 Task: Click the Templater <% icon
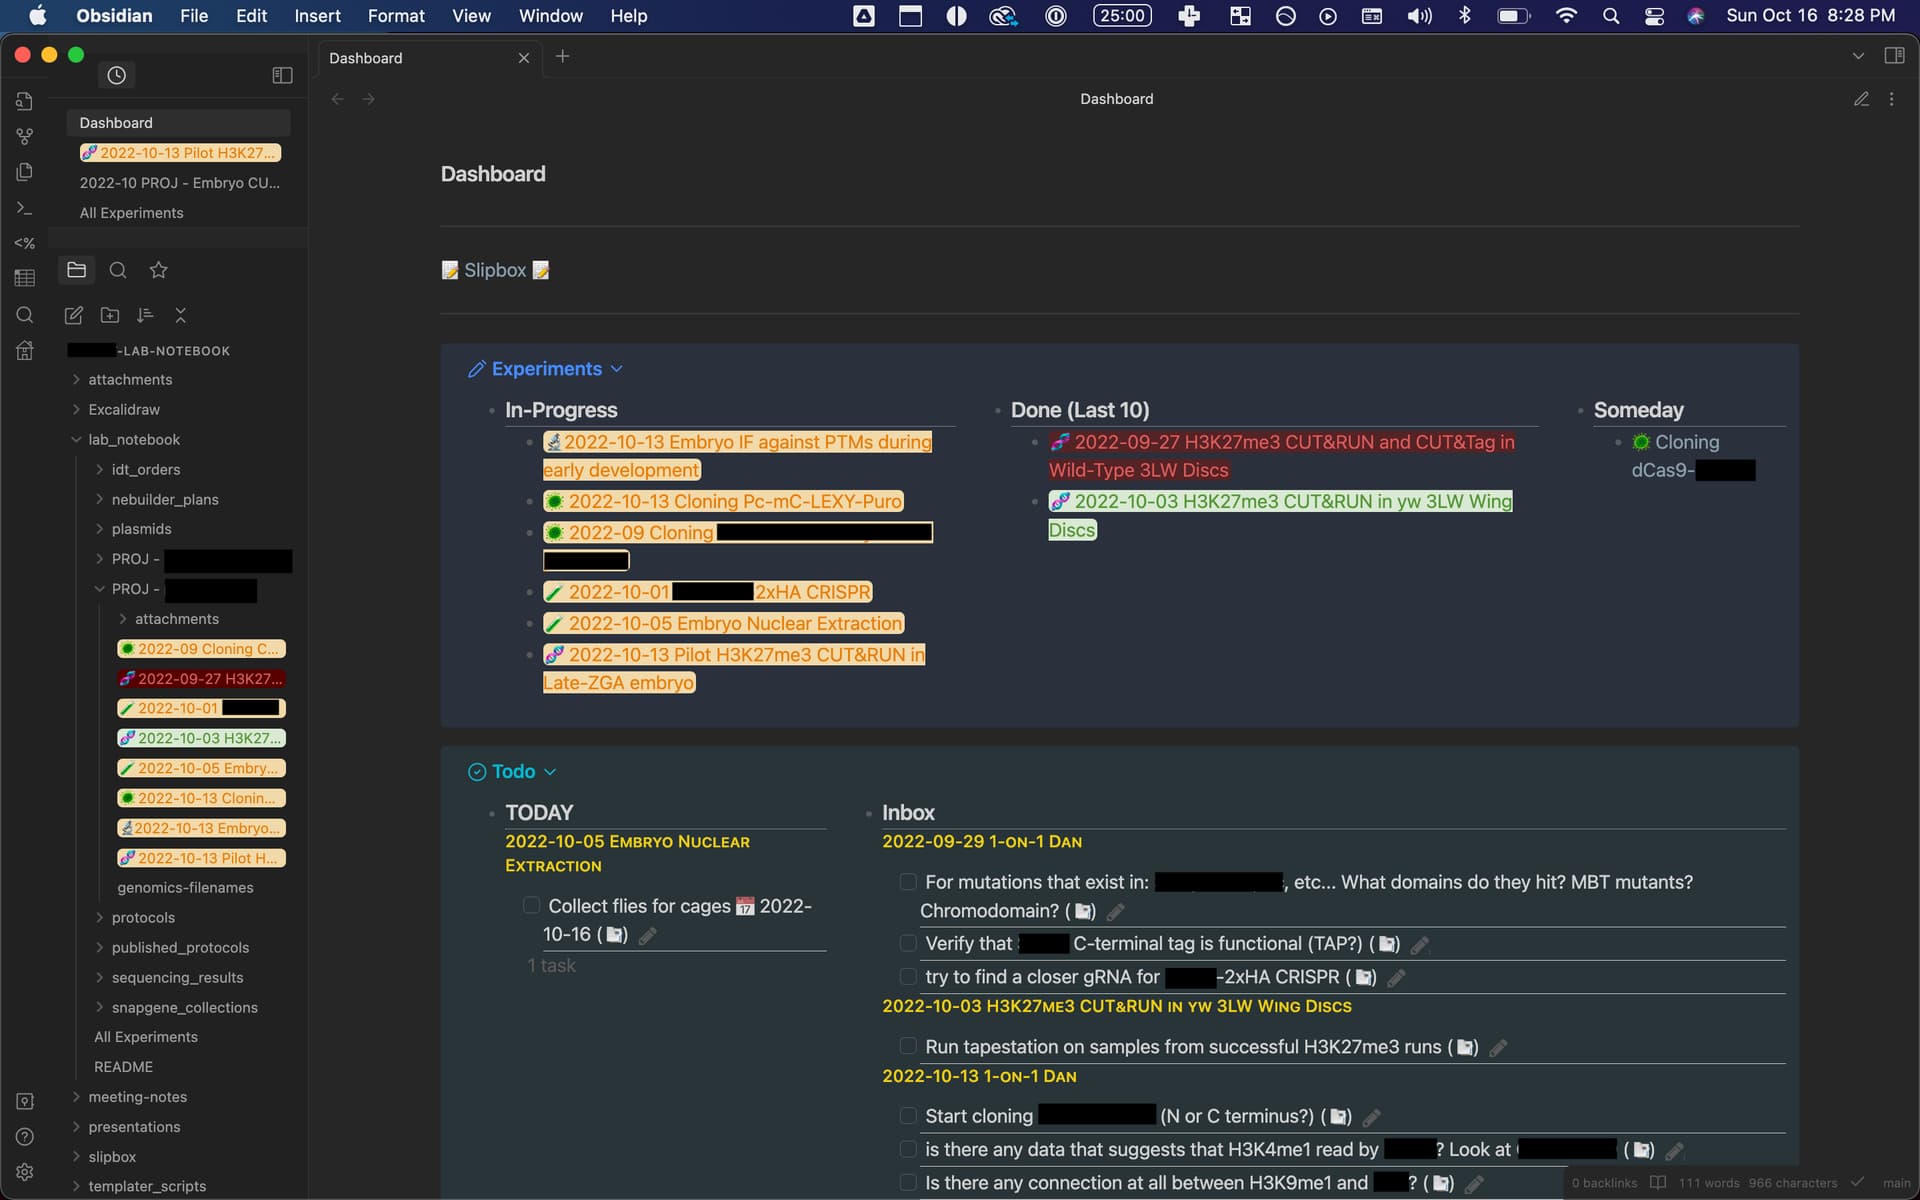(24, 243)
